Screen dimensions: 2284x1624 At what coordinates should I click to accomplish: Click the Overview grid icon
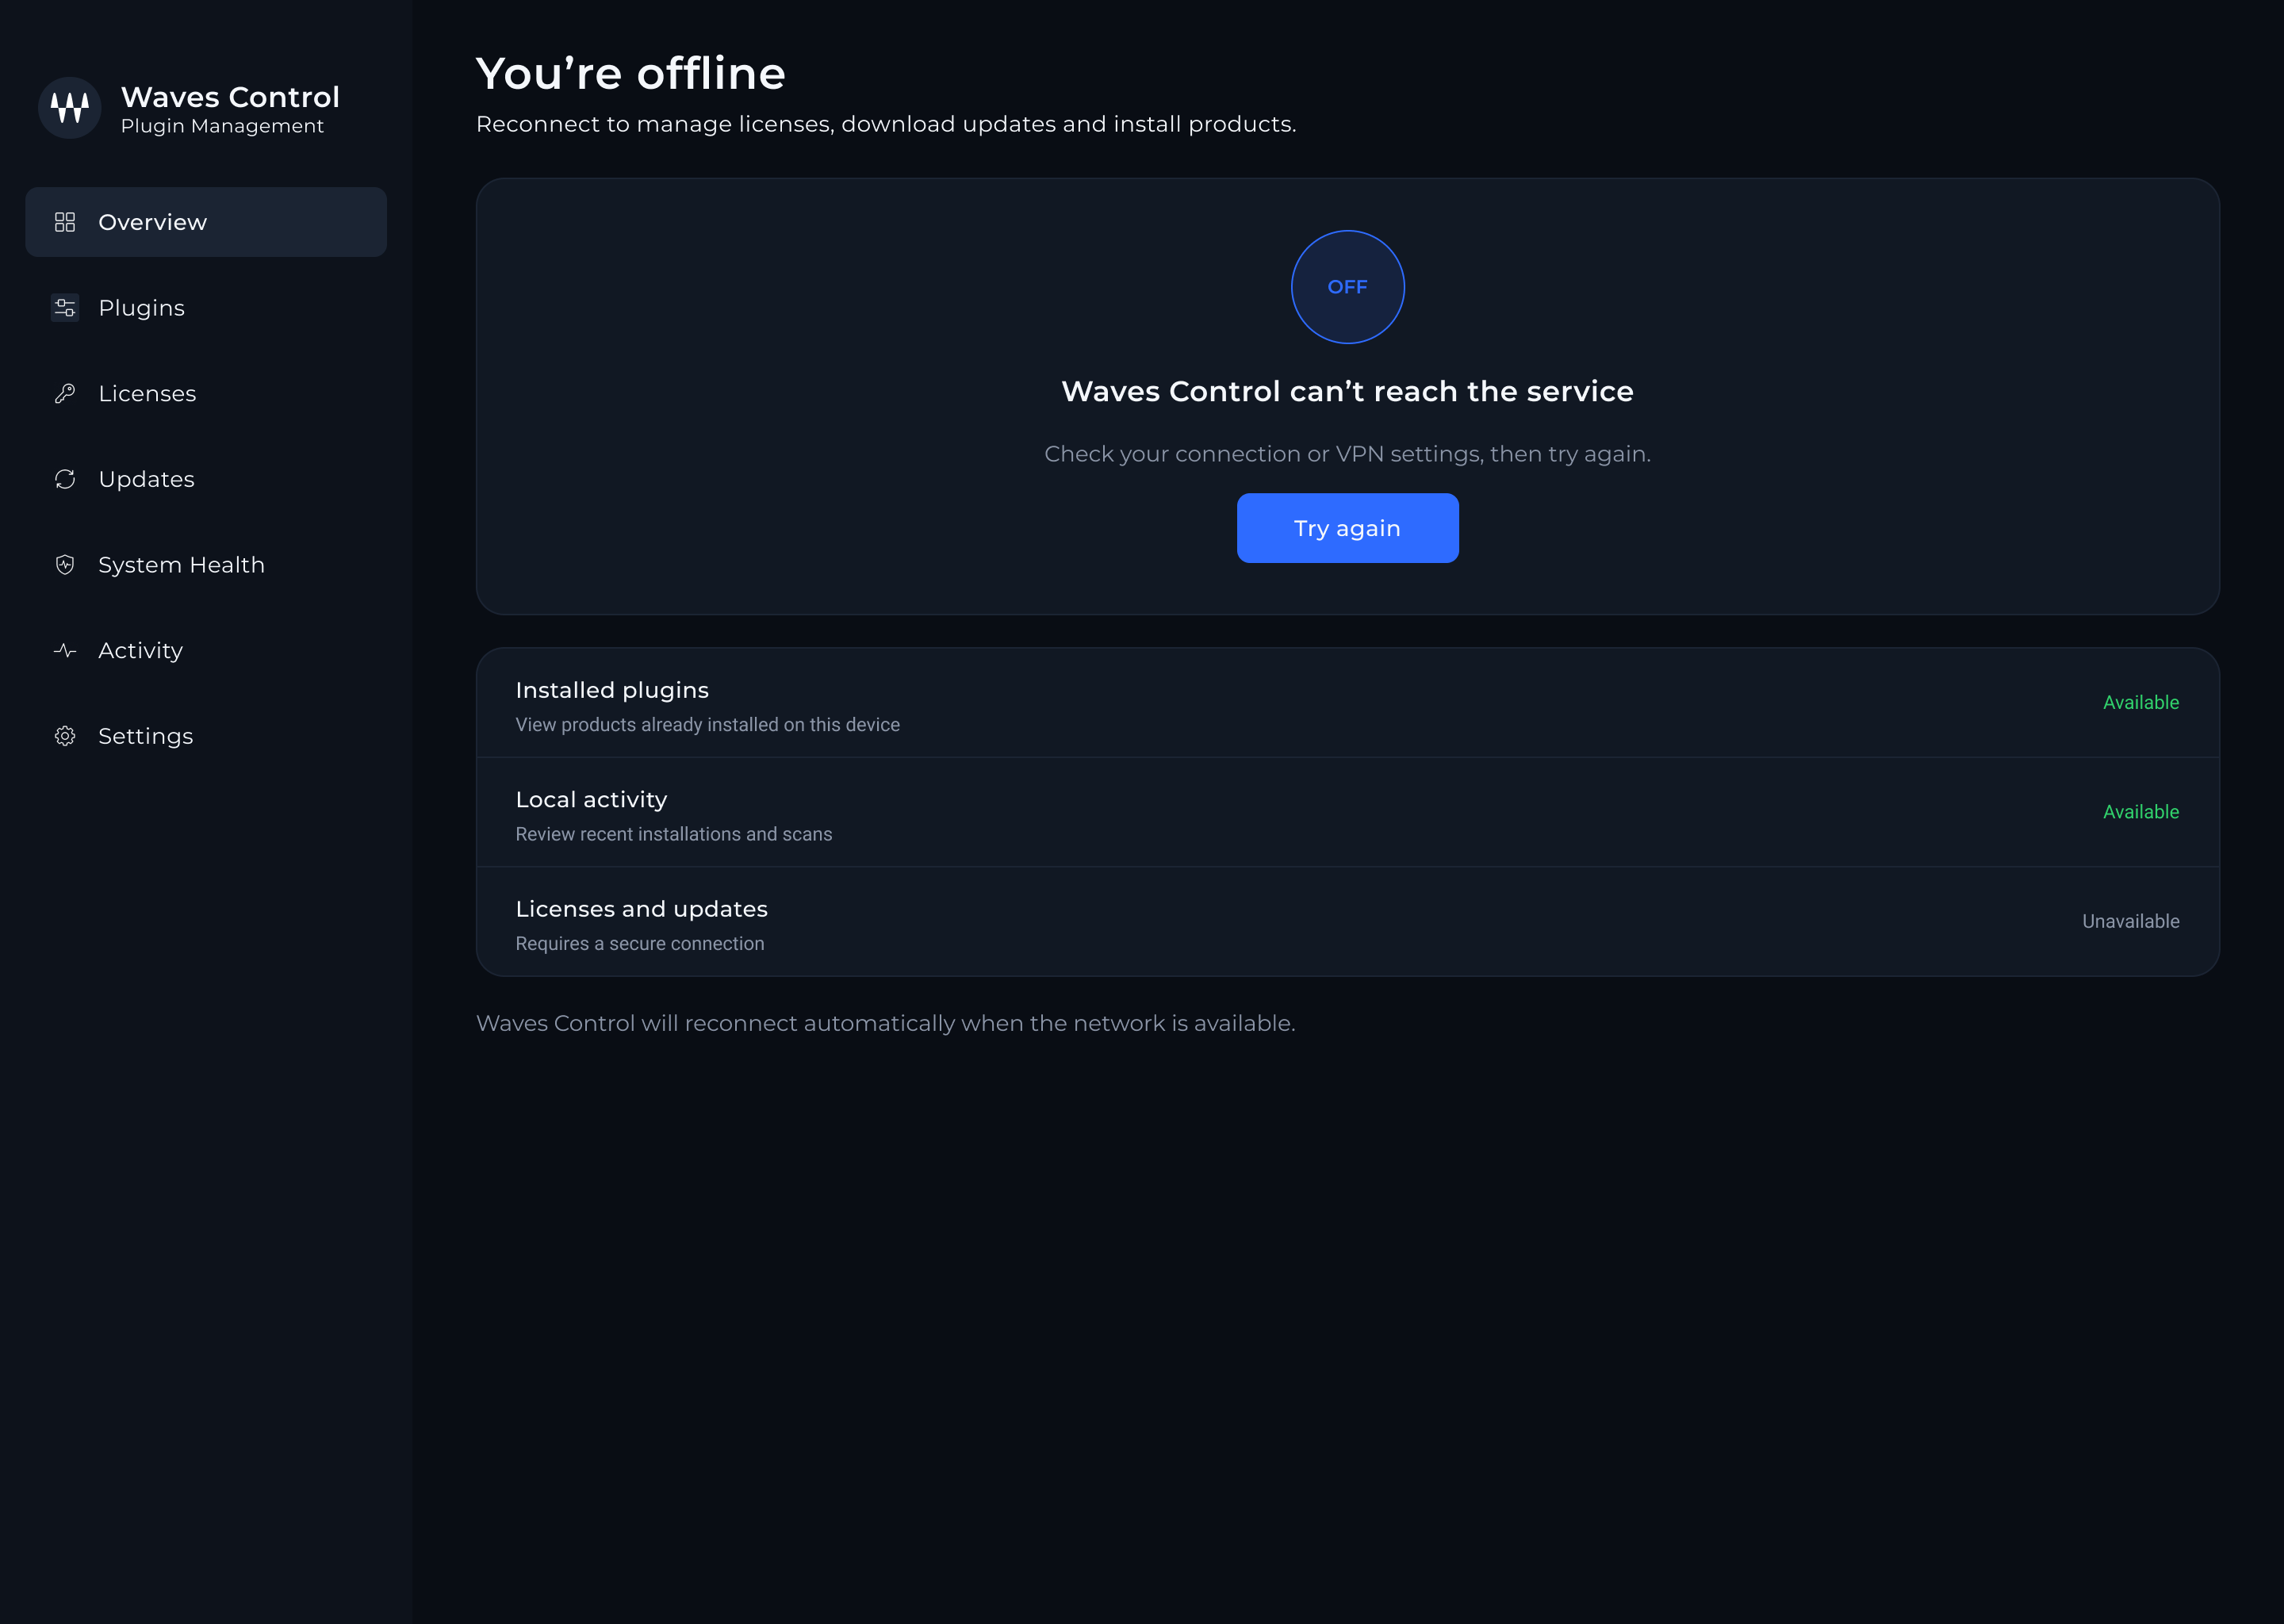coord(65,222)
